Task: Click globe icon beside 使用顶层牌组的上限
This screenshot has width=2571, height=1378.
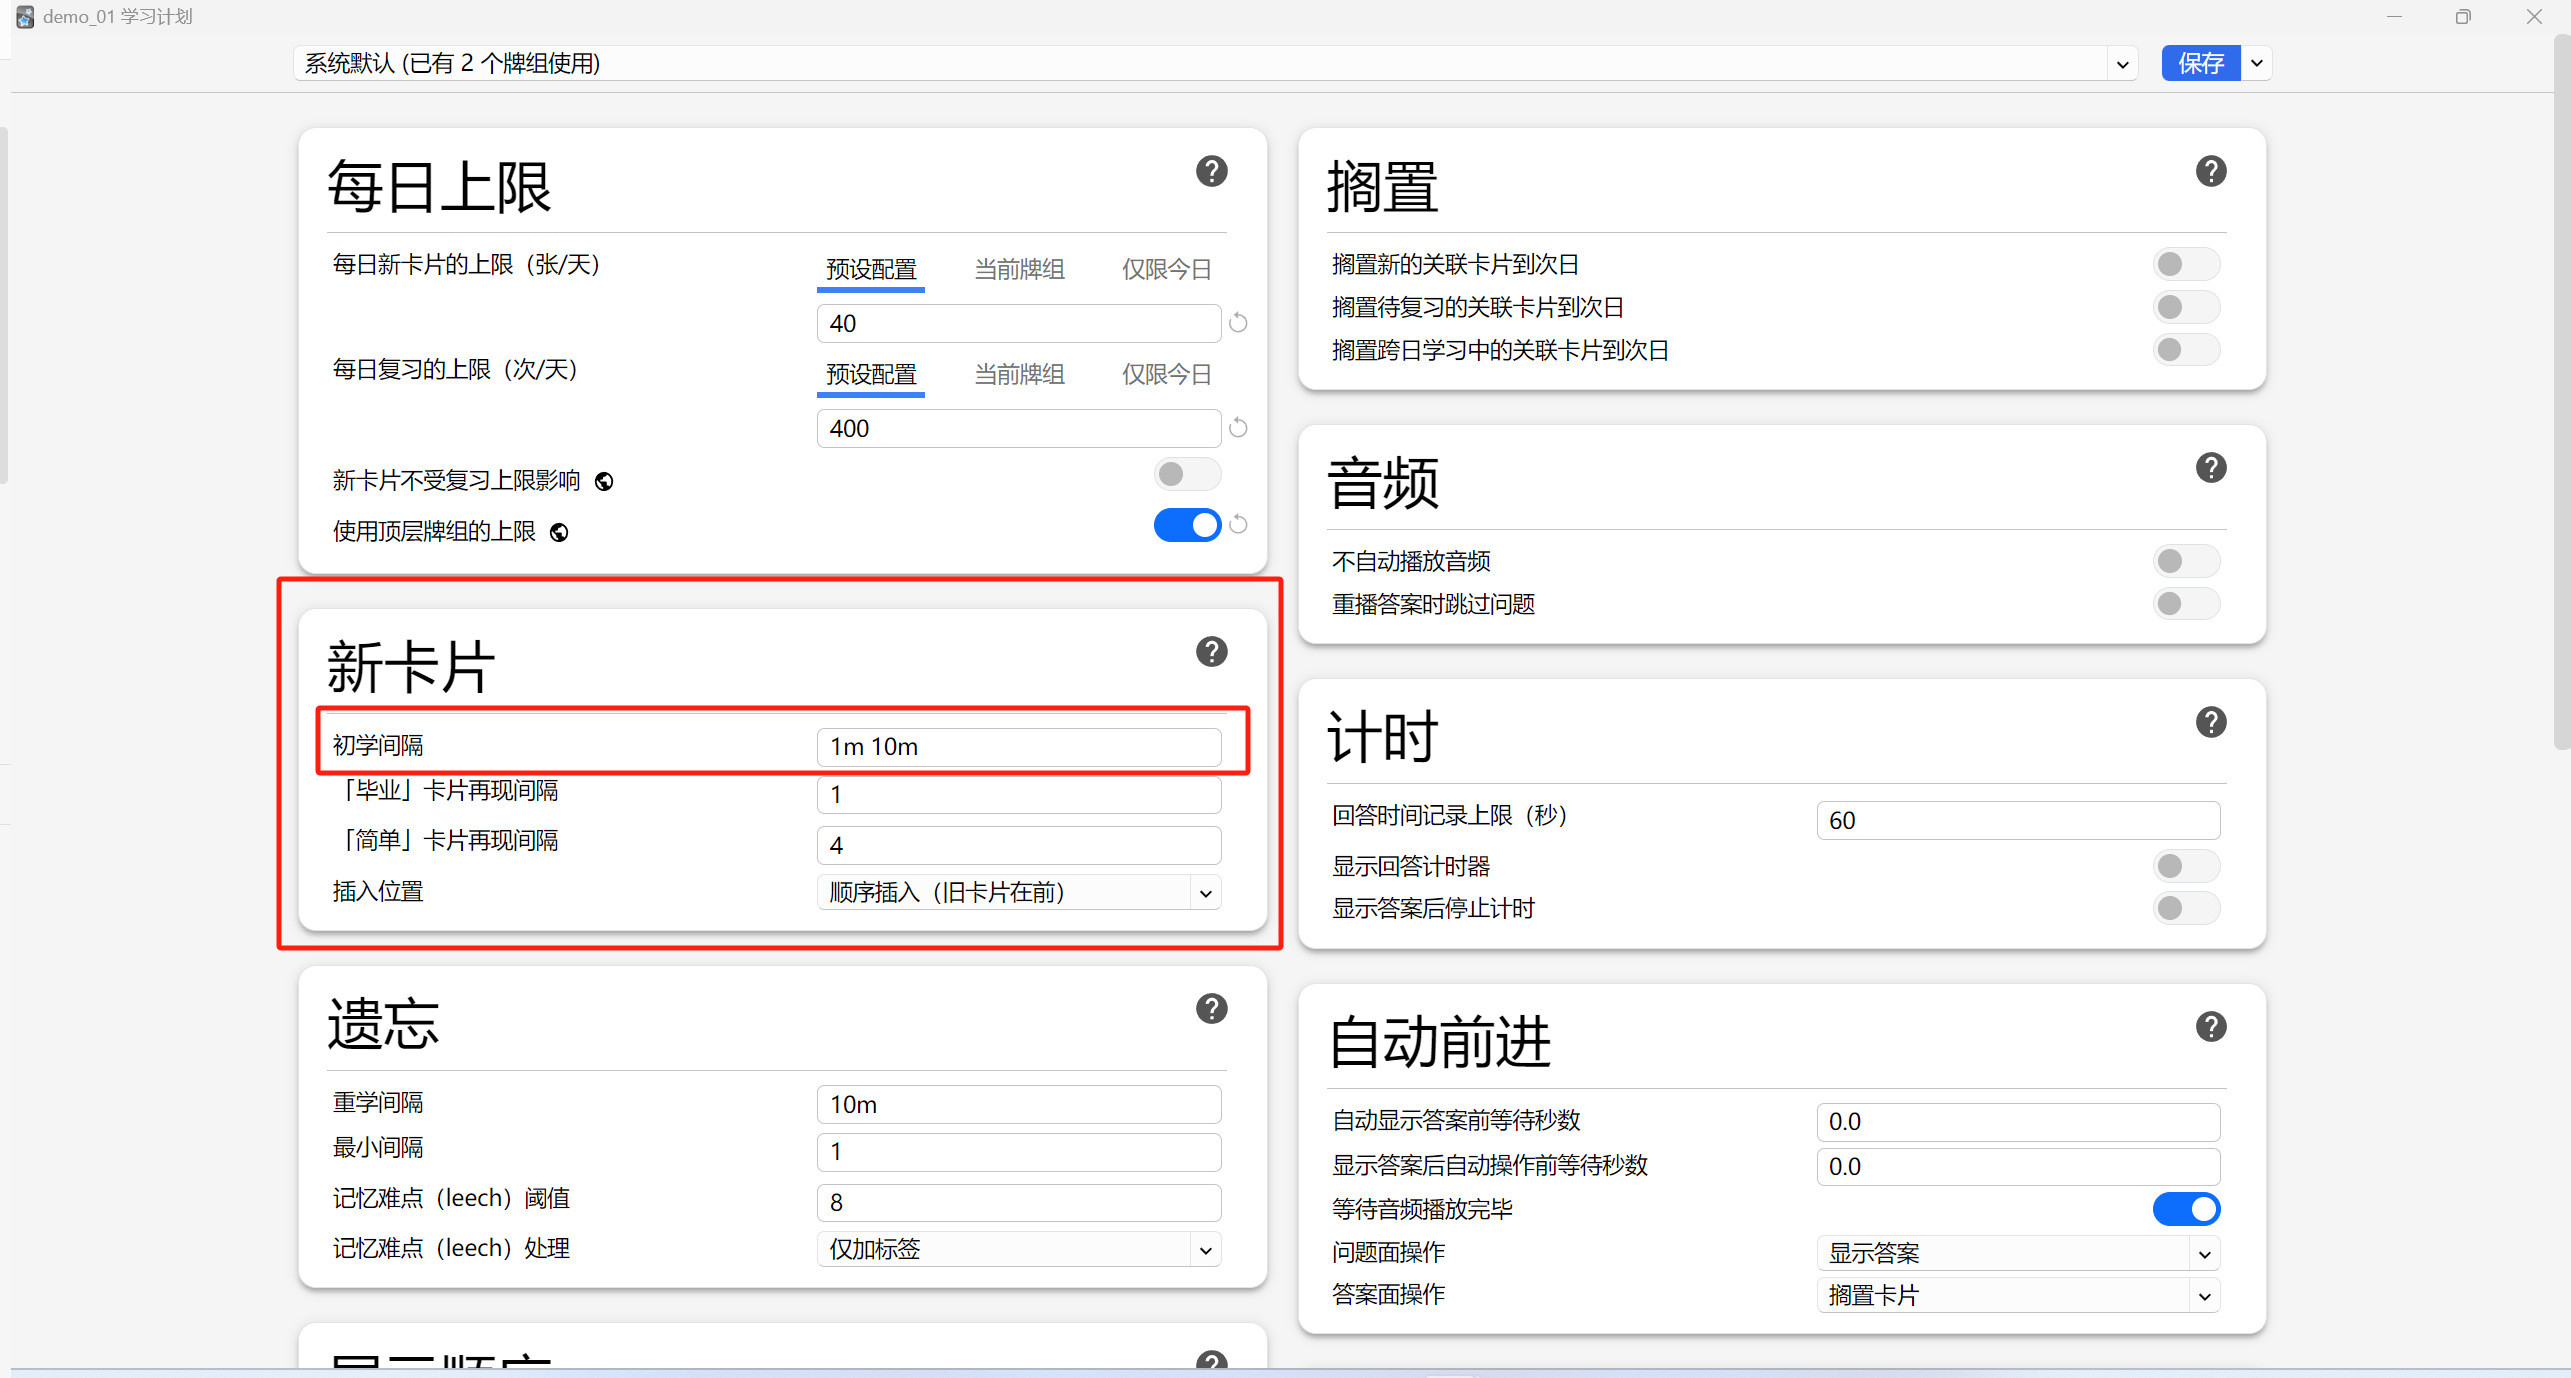Action: pos(560,532)
